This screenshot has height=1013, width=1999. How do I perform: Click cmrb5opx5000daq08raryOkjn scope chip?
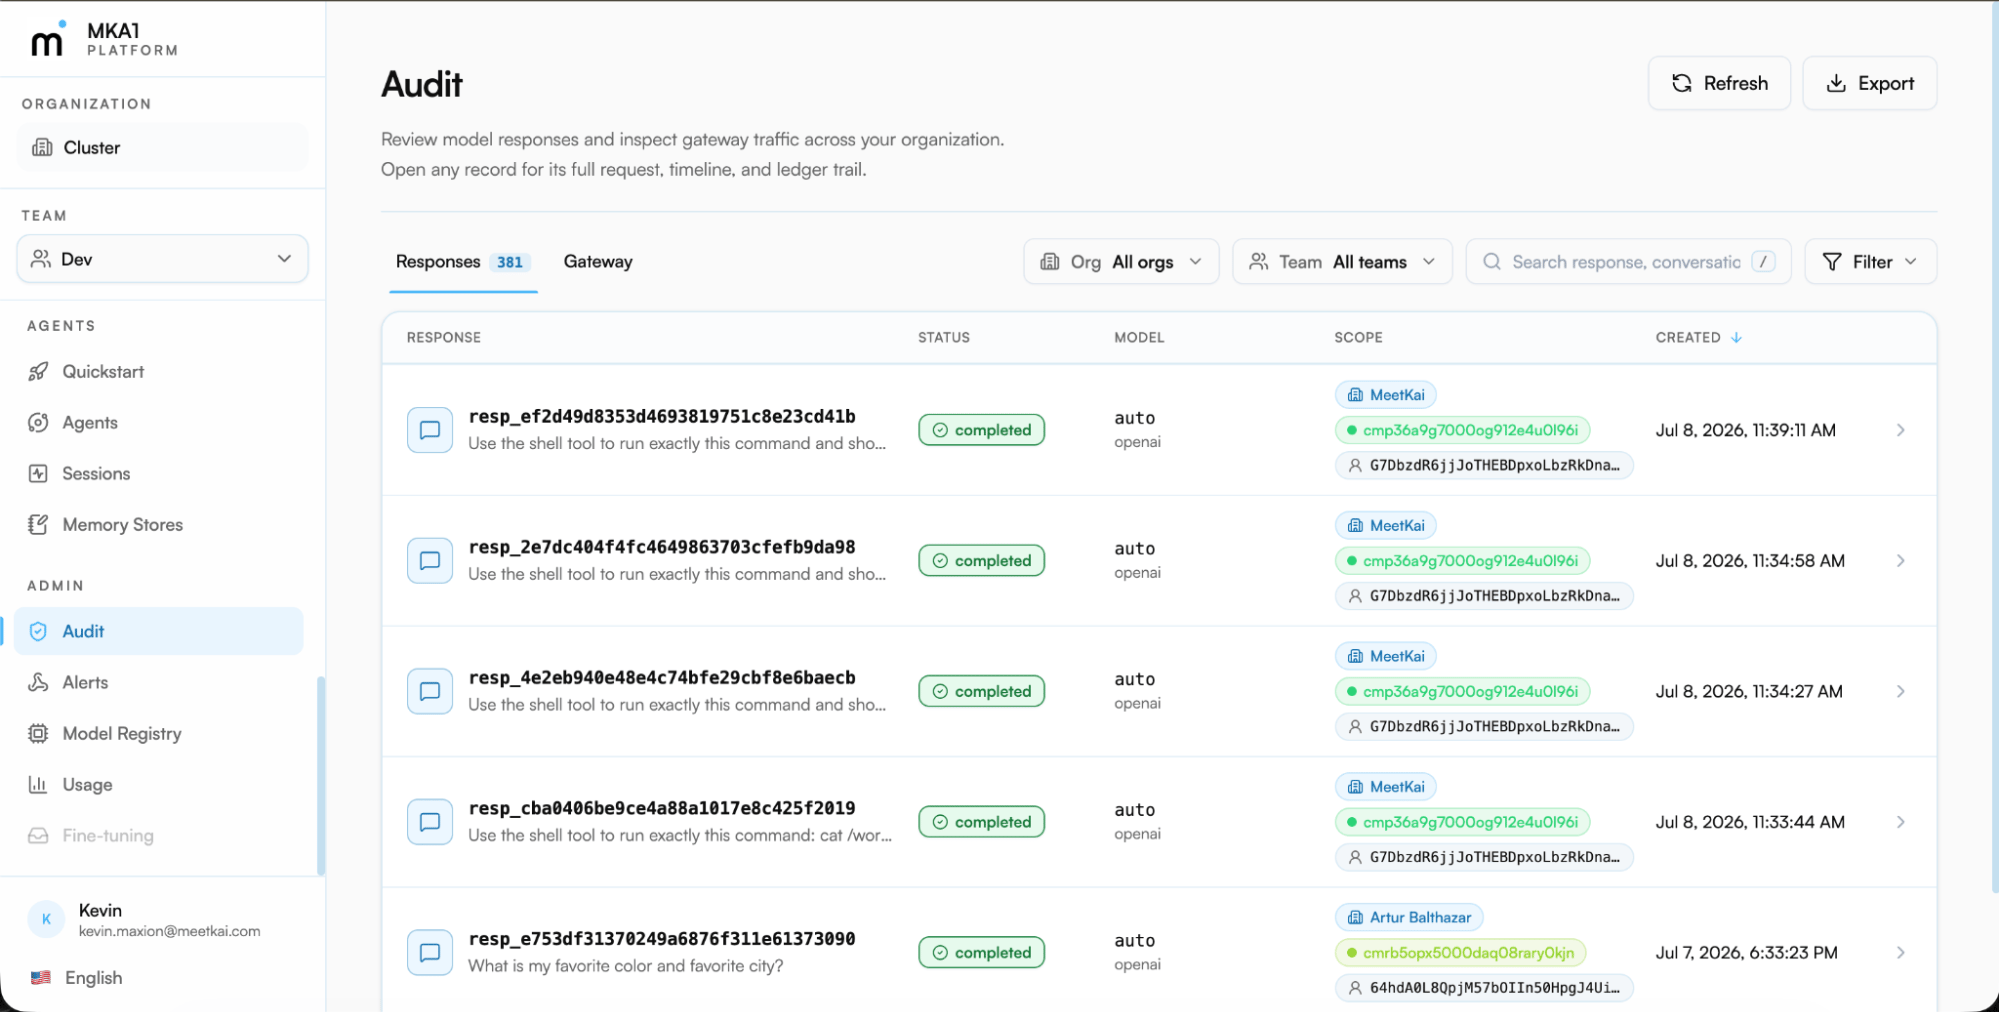tap(1460, 954)
